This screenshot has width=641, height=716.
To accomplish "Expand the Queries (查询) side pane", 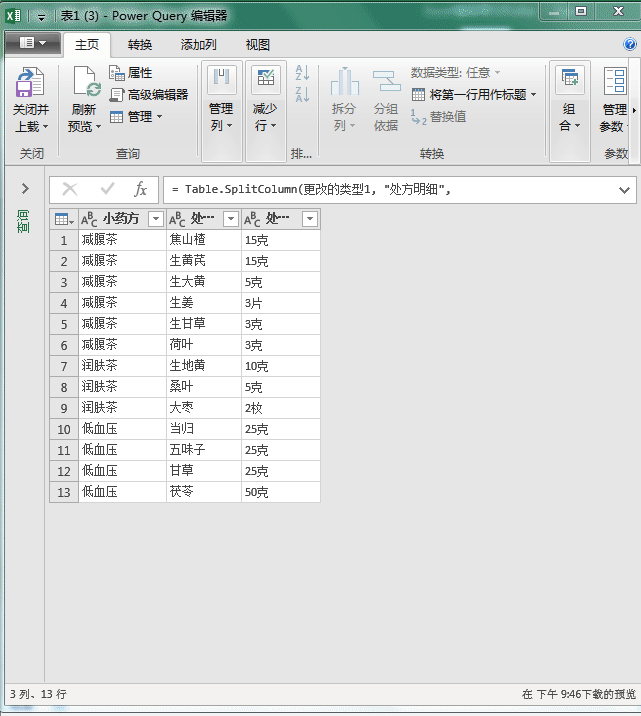I will tap(25, 188).
